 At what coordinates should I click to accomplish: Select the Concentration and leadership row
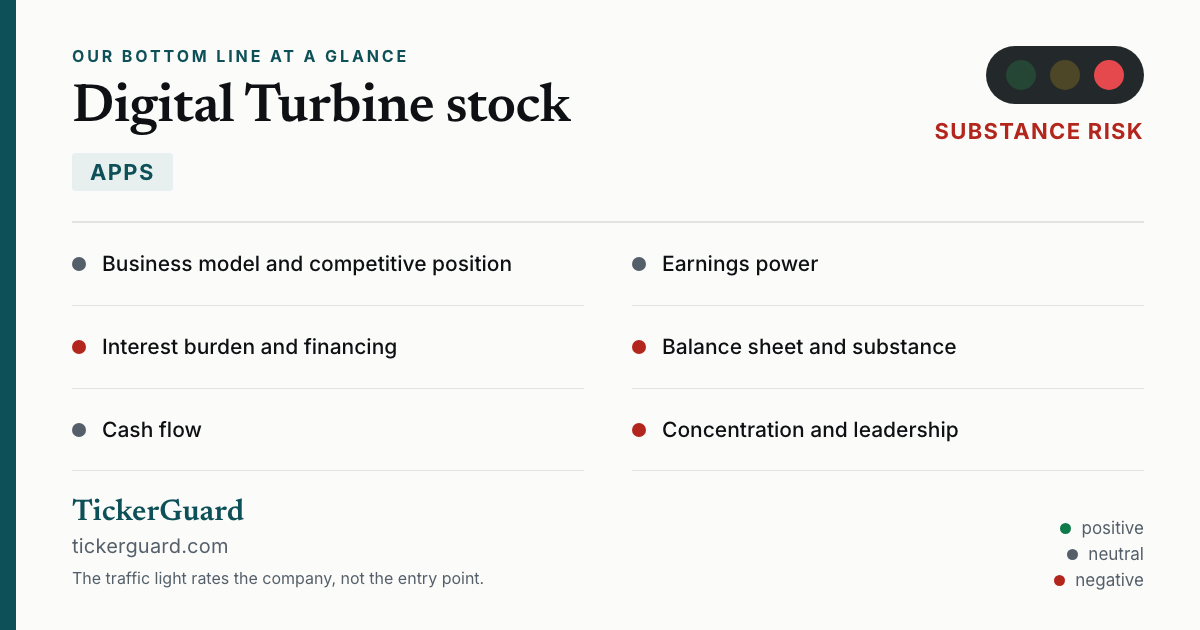pyautogui.click(x=888, y=430)
